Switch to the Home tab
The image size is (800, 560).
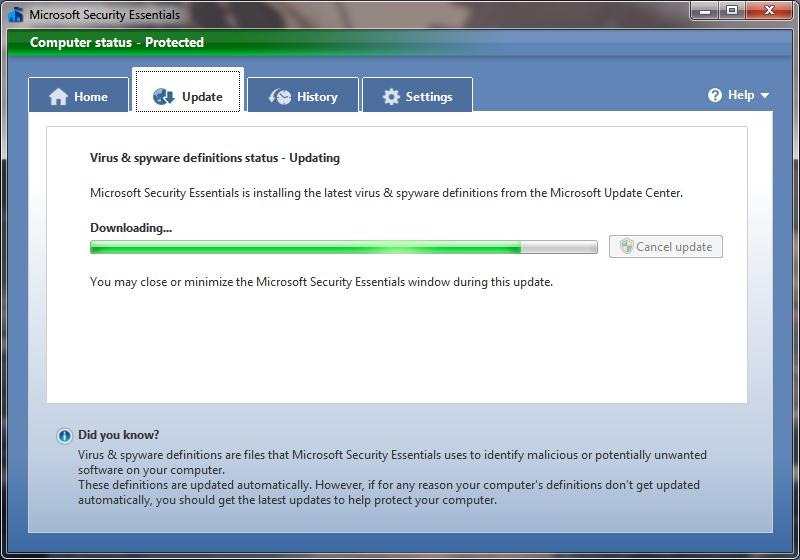pos(90,97)
